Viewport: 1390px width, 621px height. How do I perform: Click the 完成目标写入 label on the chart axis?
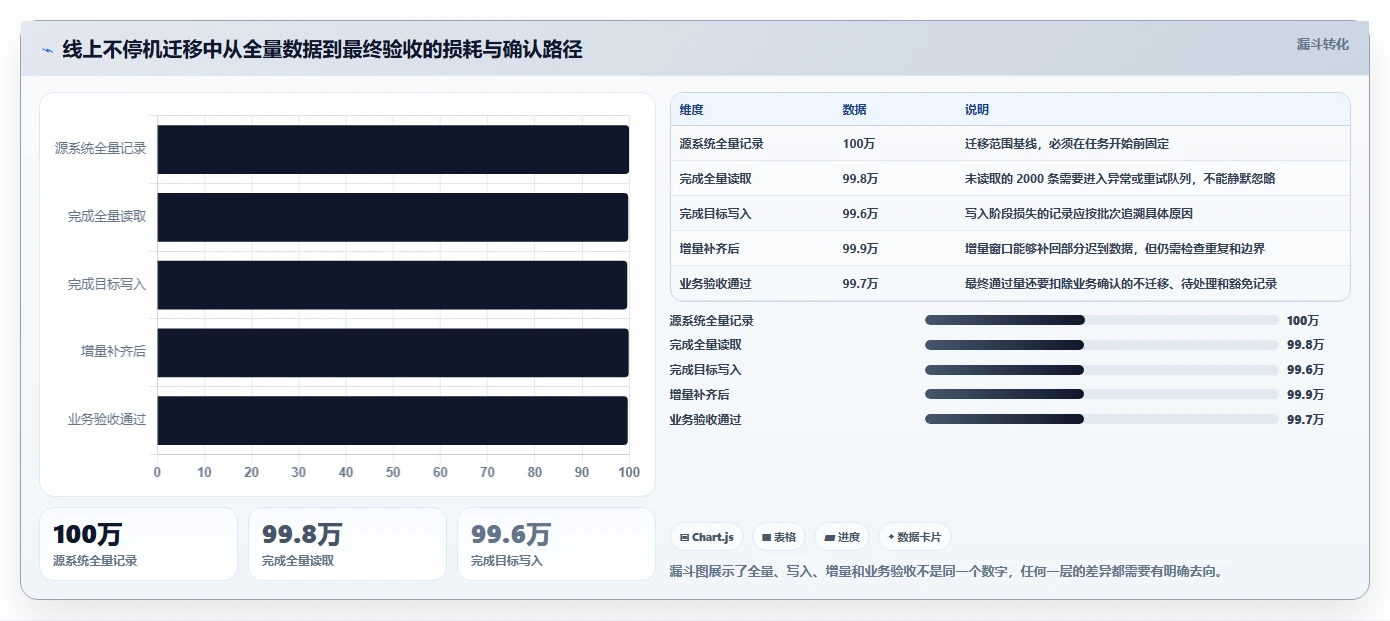[107, 285]
